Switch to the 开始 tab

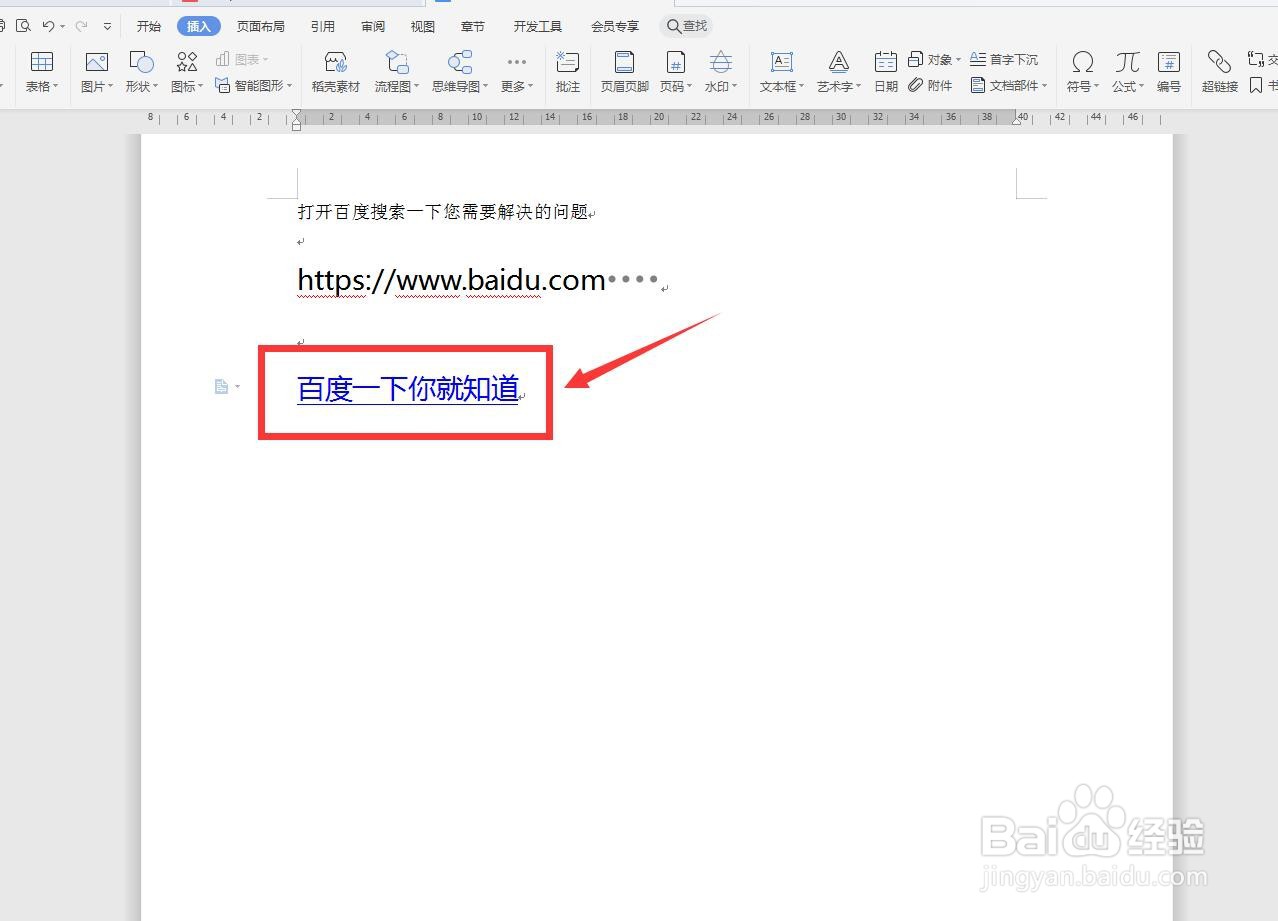(148, 27)
